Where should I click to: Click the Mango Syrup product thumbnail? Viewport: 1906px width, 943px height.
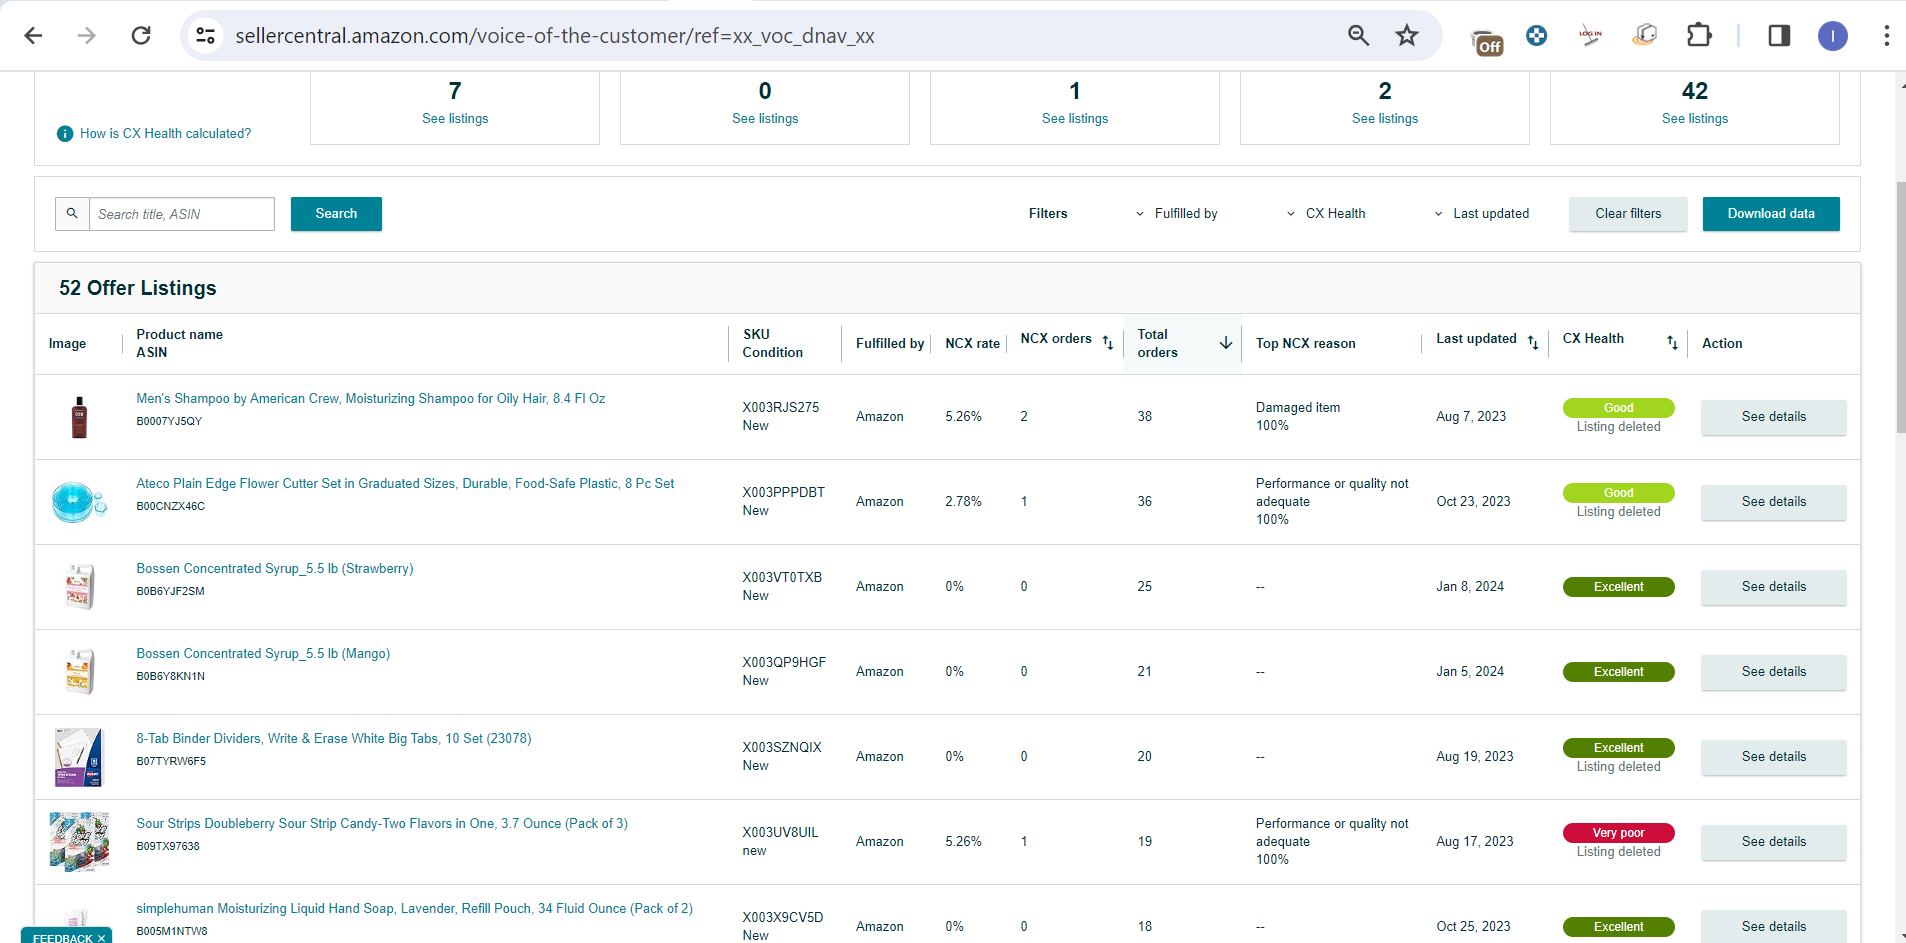[79, 672]
